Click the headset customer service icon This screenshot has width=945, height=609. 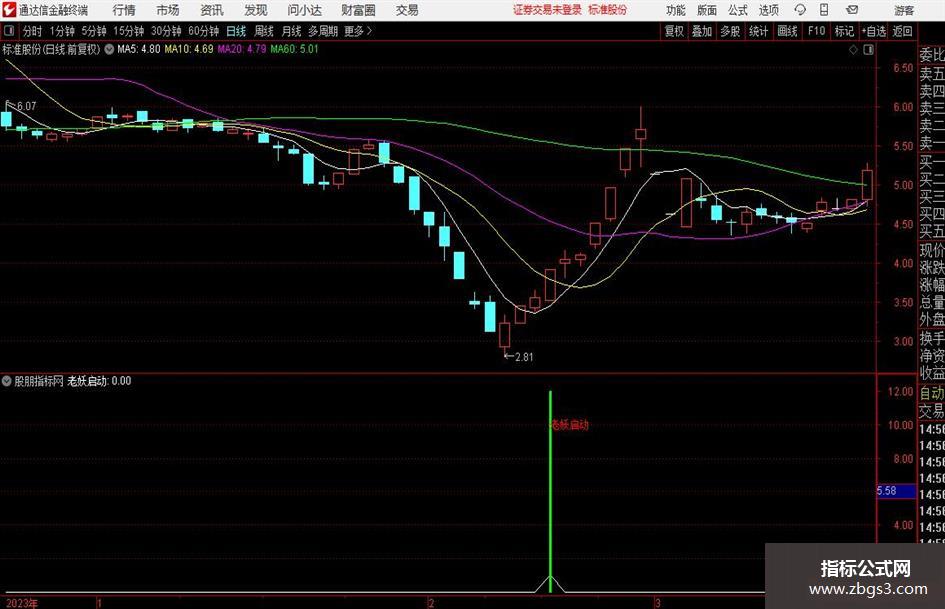tap(800, 10)
